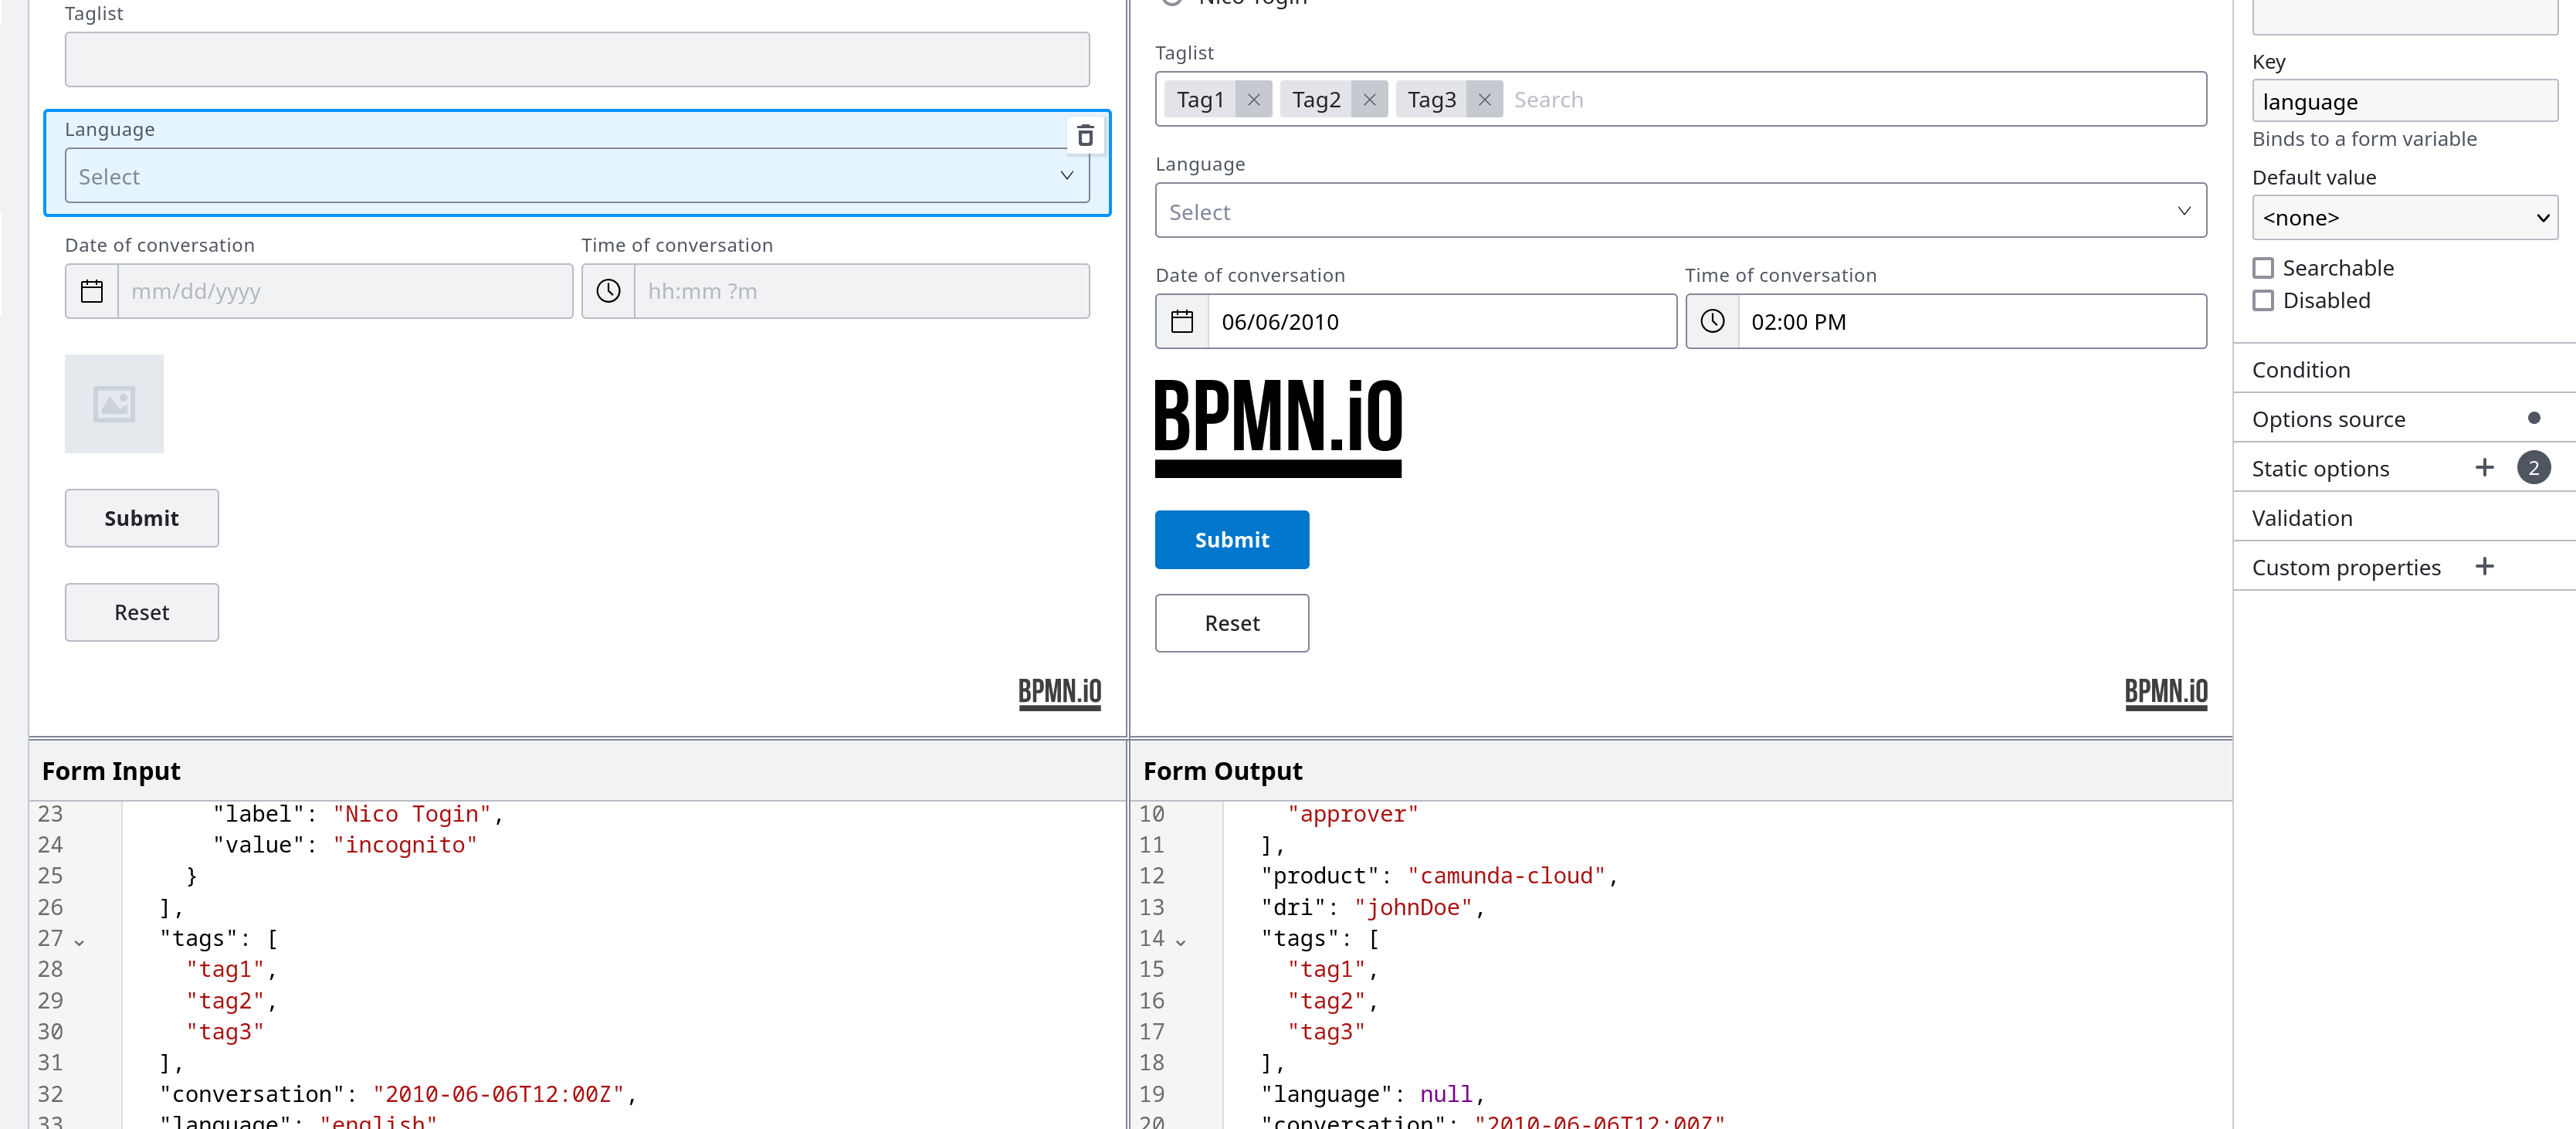Open the Custom properties section

(x=2346, y=567)
